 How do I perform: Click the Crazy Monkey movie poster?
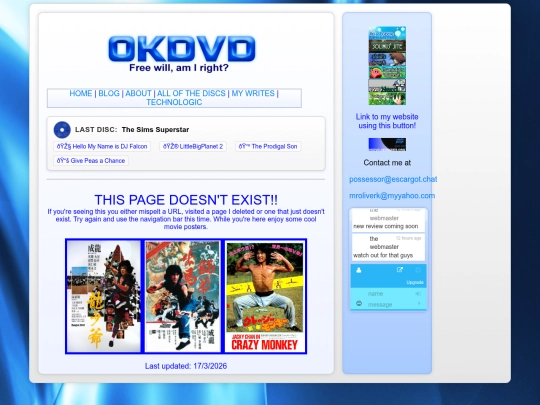tap(265, 296)
